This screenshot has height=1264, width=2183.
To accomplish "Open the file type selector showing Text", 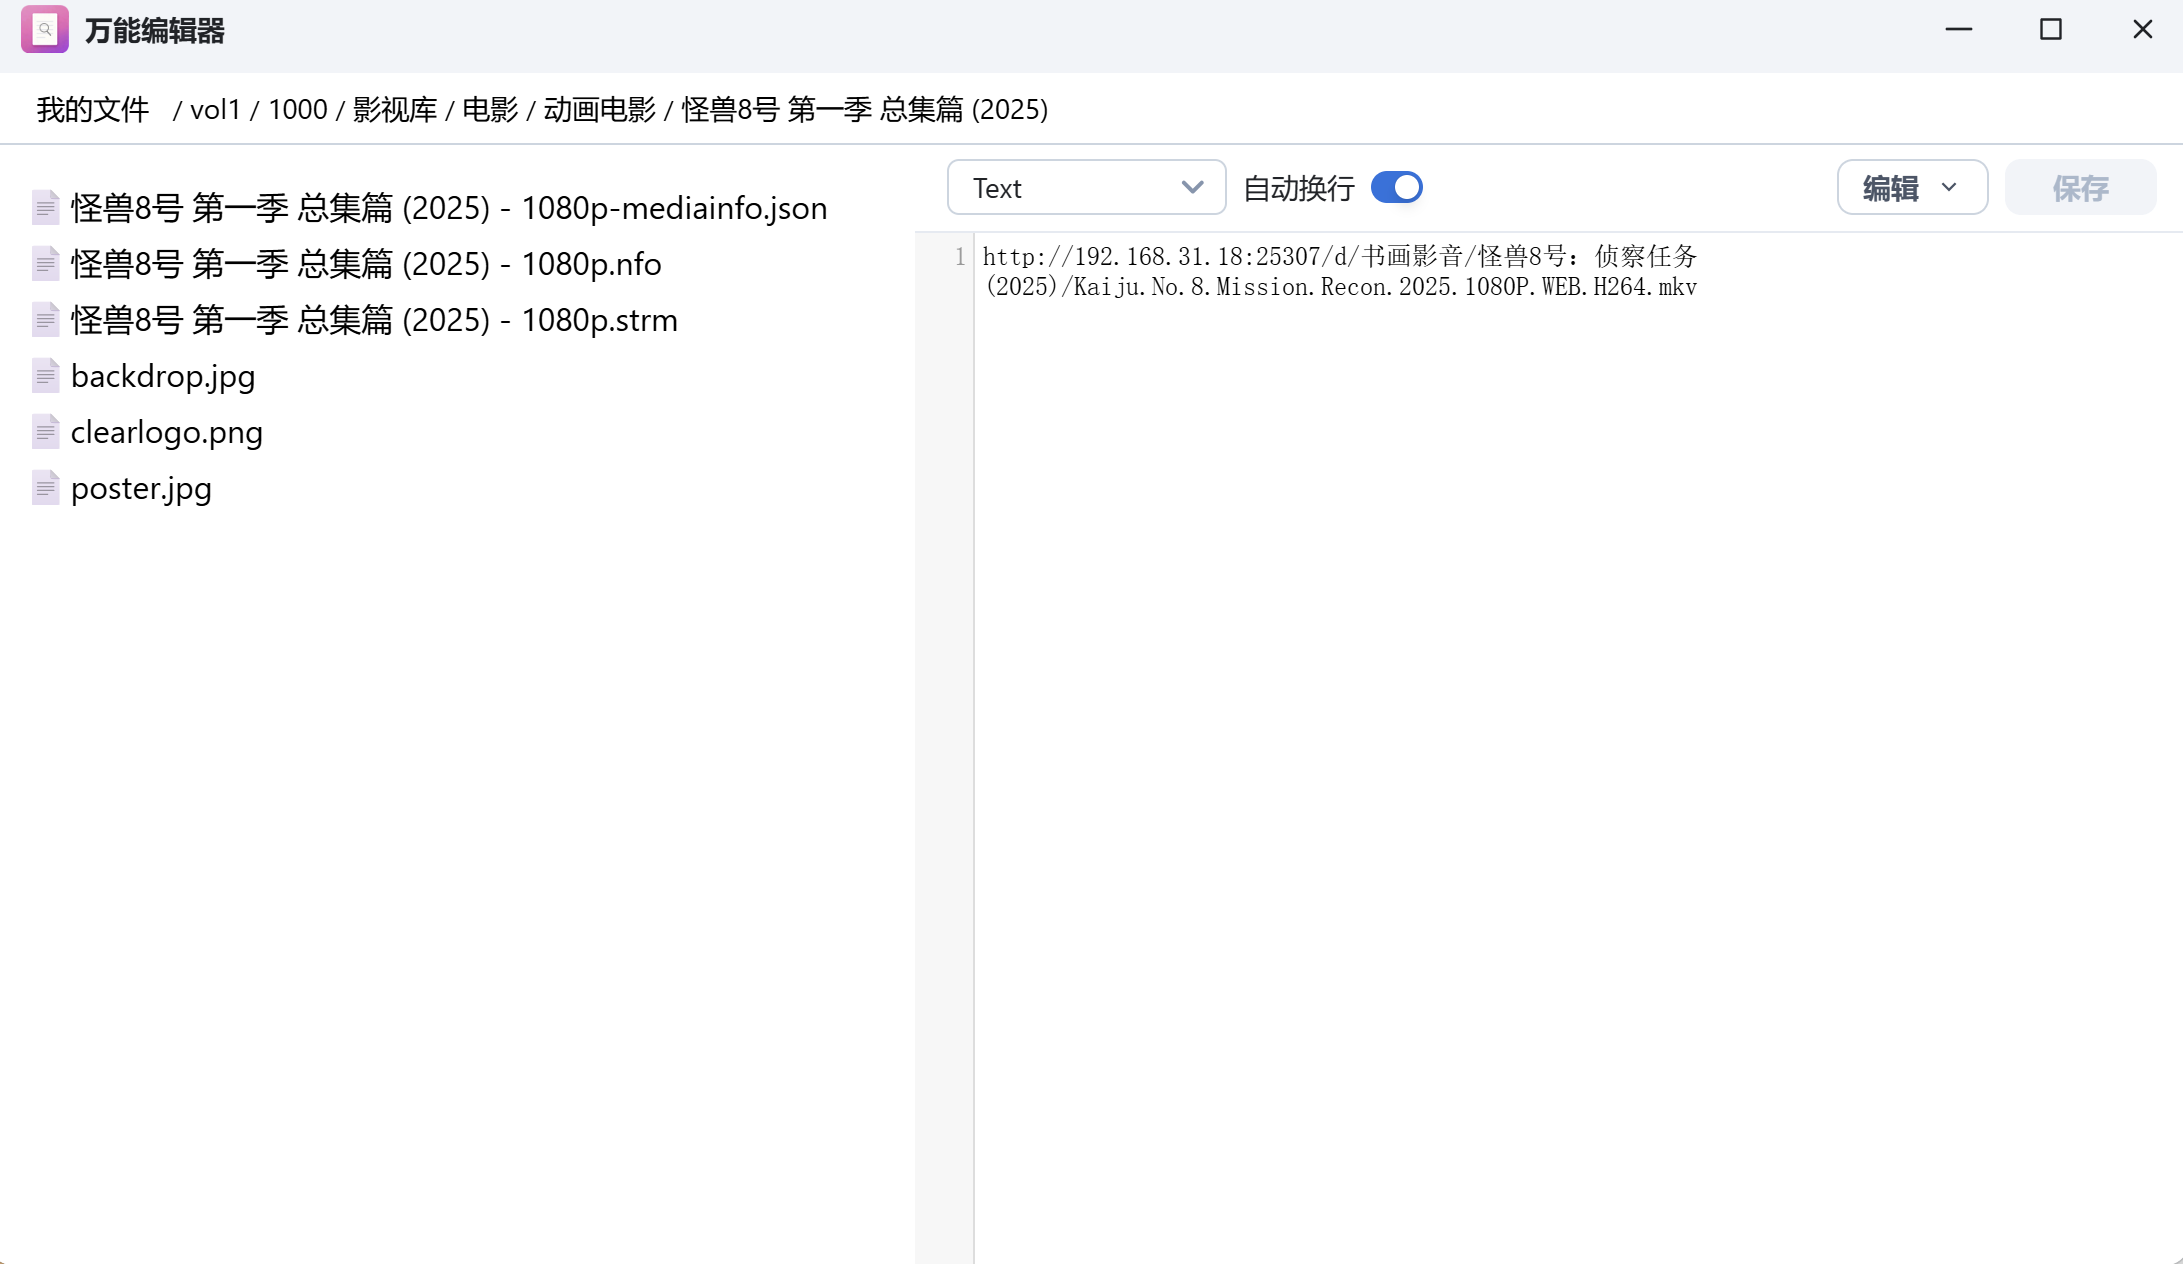I will point(1085,187).
